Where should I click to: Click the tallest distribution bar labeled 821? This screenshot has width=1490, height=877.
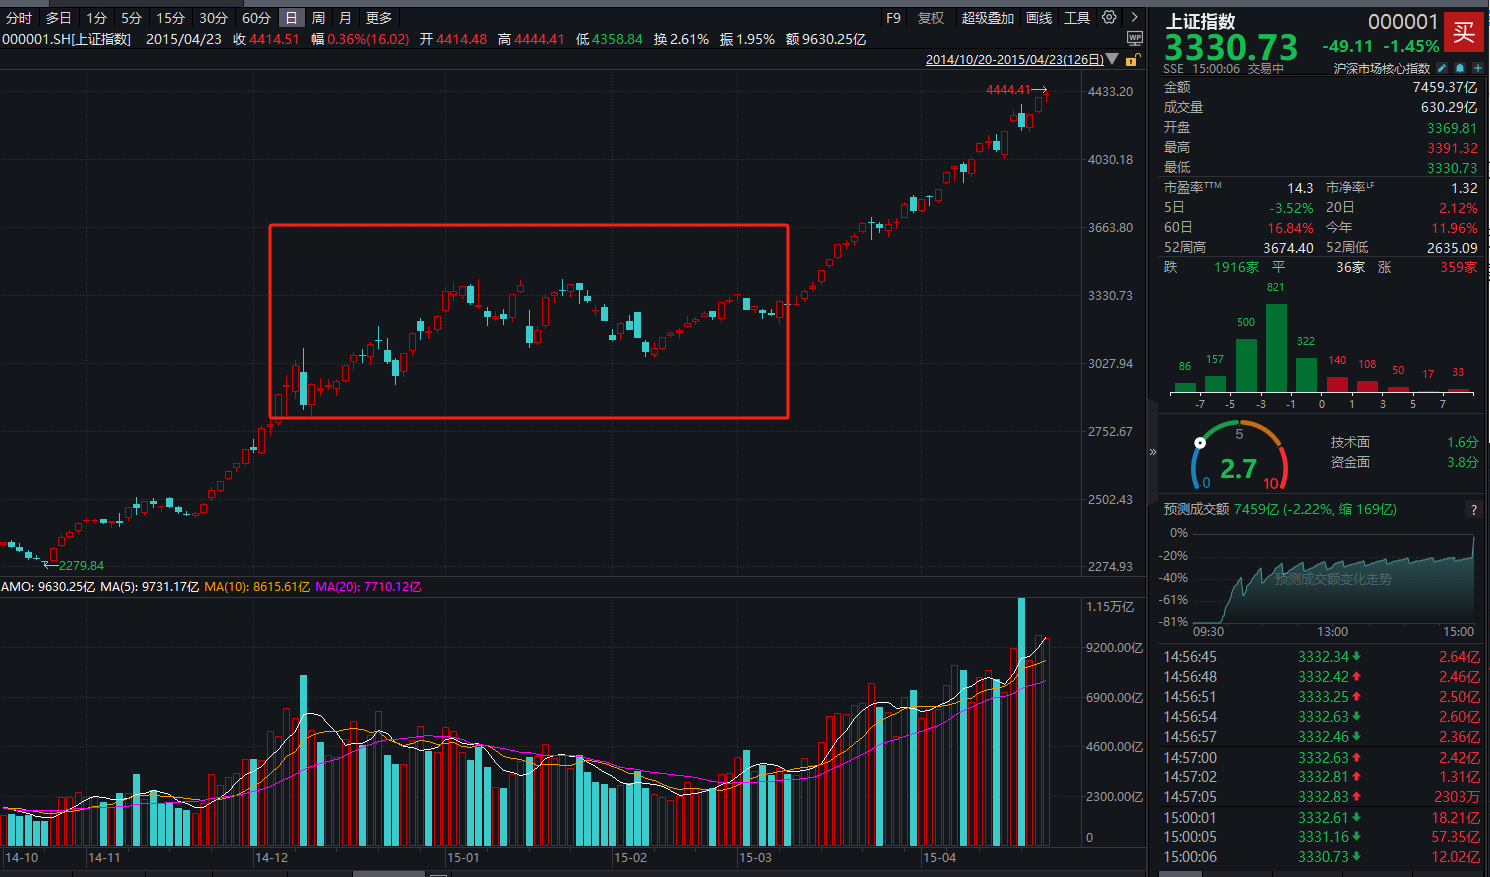point(1276,348)
